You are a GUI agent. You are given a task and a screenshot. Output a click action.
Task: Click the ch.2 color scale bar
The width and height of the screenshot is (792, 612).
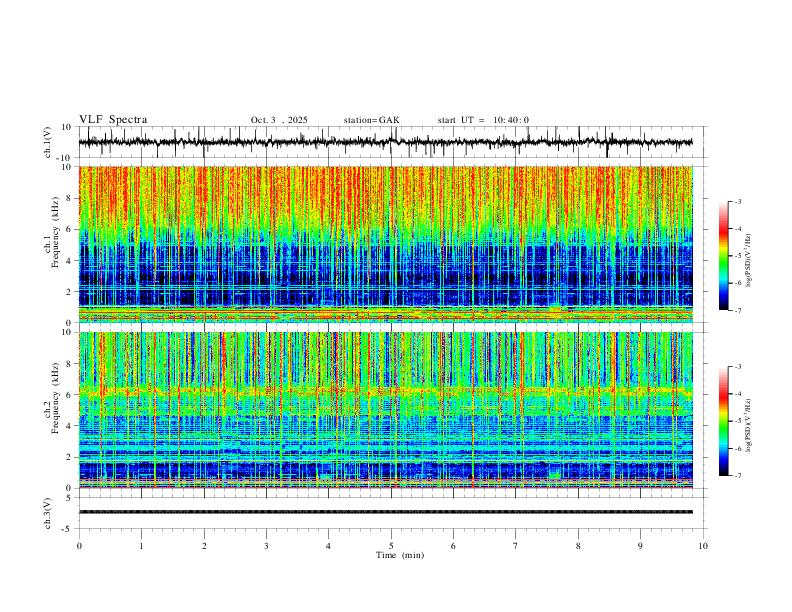tap(724, 421)
